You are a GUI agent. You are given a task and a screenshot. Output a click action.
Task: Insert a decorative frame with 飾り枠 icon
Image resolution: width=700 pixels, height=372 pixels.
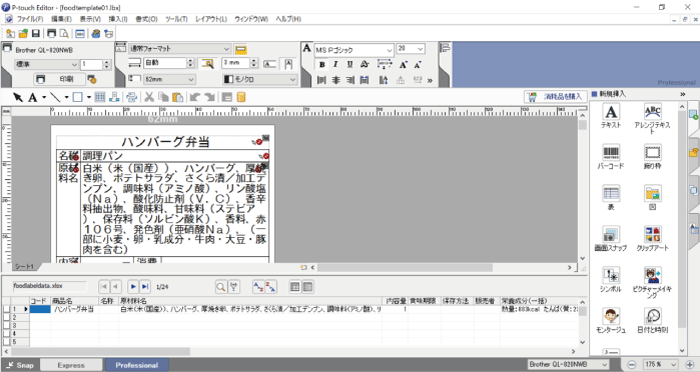click(x=652, y=157)
